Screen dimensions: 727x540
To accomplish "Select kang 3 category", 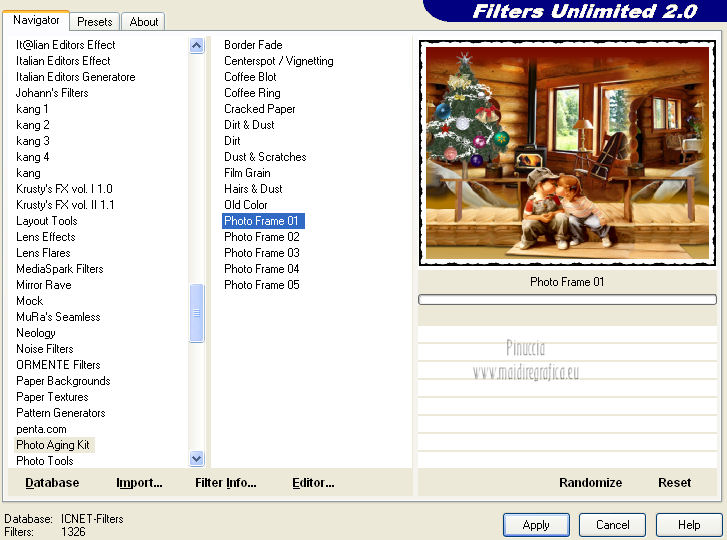I will tap(32, 141).
